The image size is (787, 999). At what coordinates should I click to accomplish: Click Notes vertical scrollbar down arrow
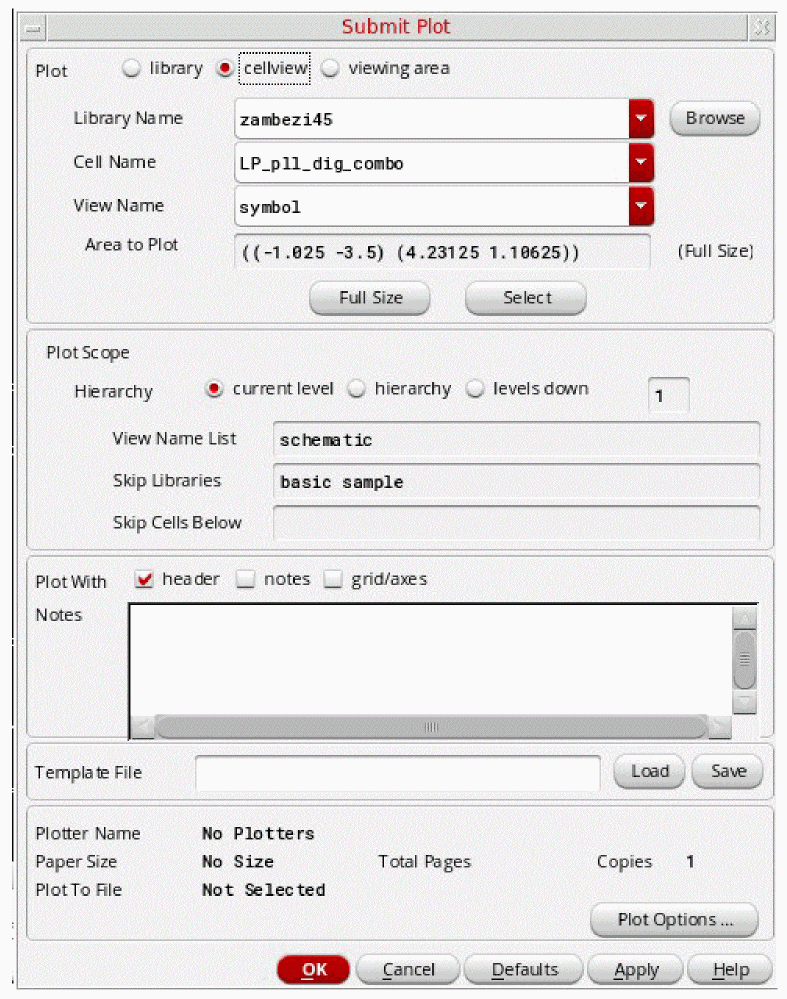[744, 702]
